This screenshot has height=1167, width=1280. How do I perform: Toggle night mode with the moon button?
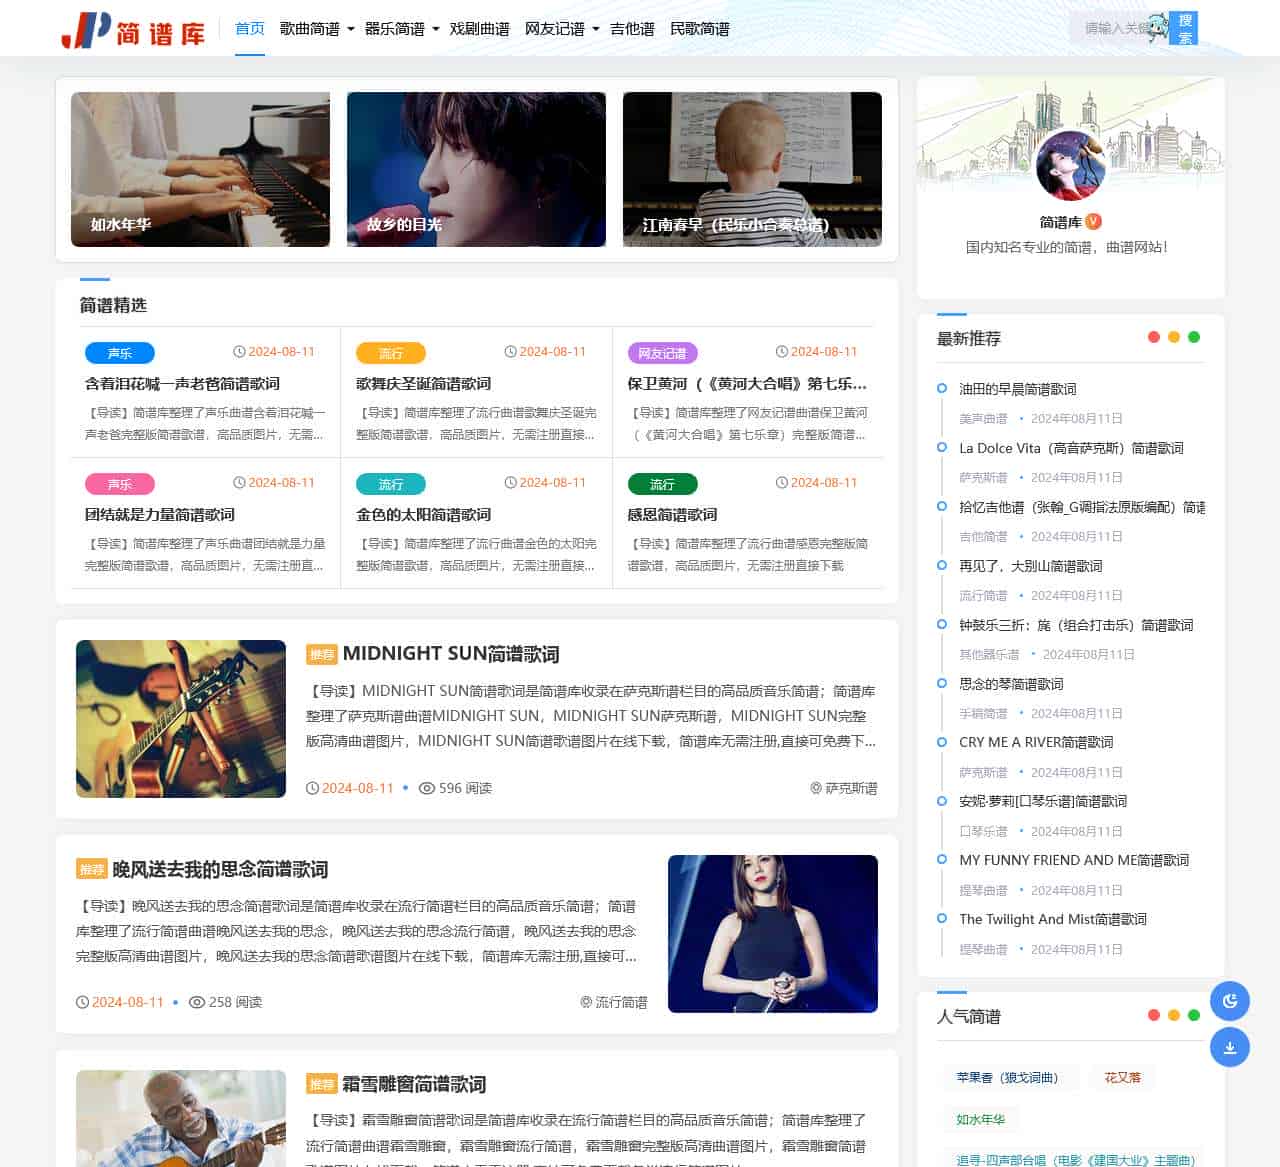pos(1230,1001)
